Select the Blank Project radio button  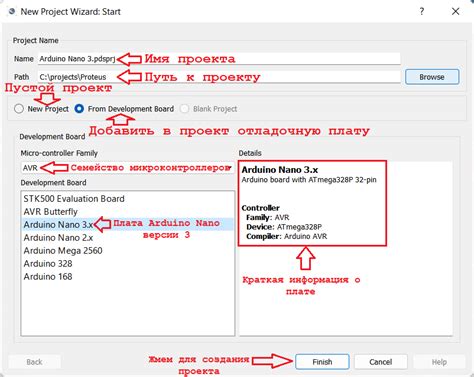click(x=184, y=109)
